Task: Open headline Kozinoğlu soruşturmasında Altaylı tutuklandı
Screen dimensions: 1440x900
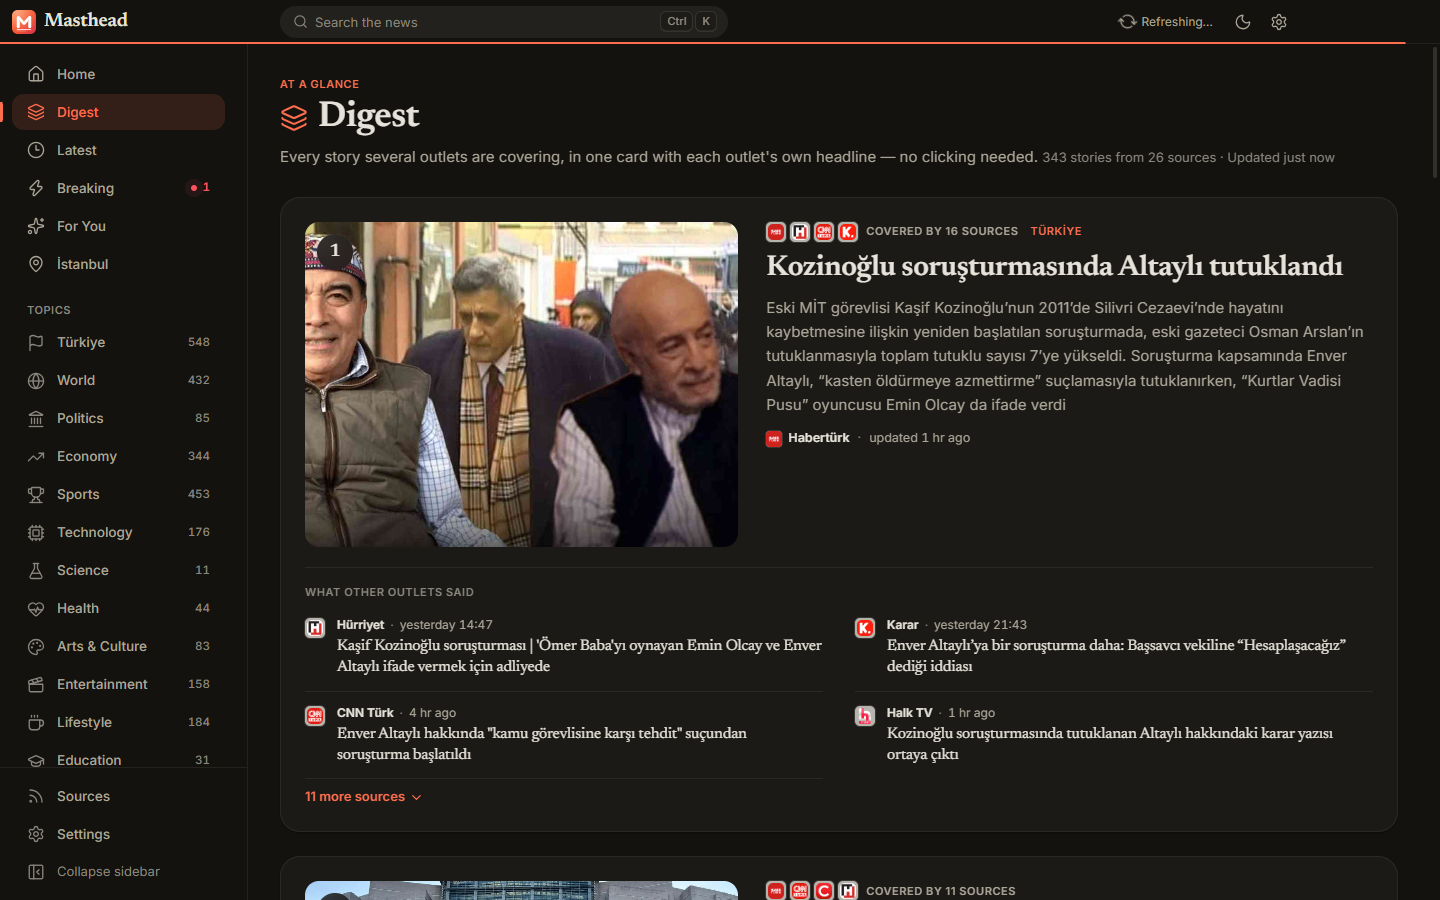Action: pyautogui.click(x=1054, y=266)
